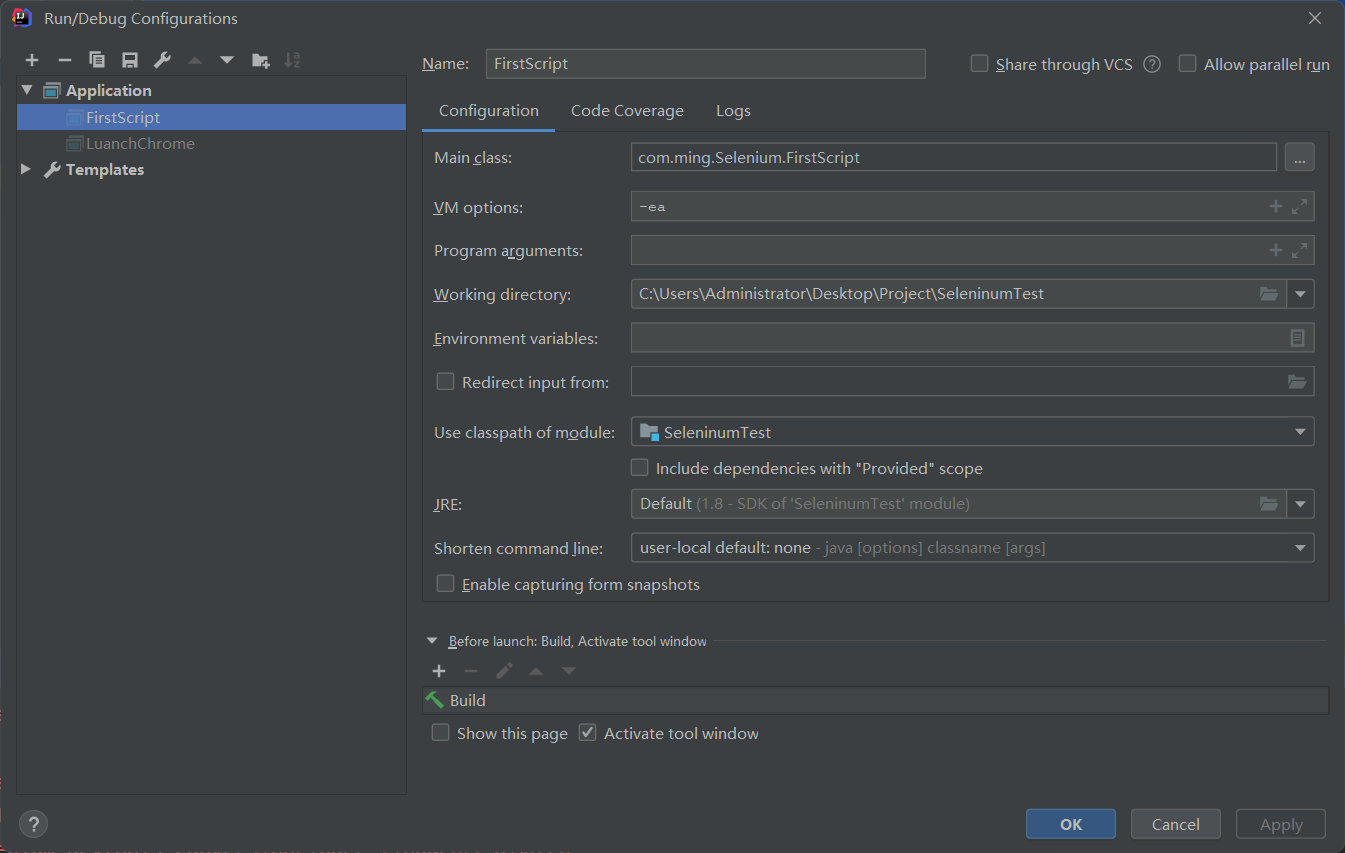Select FirstScript configuration in tree
This screenshot has height=853, width=1345.
pos(211,118)
